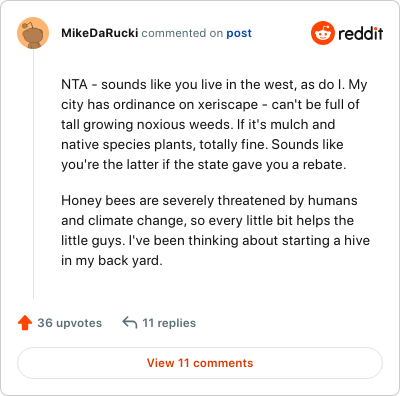Click the "36 upvotes" count
Image resolution: width=400 pixels, height=396 pixels.
click(x=70, y=323)
